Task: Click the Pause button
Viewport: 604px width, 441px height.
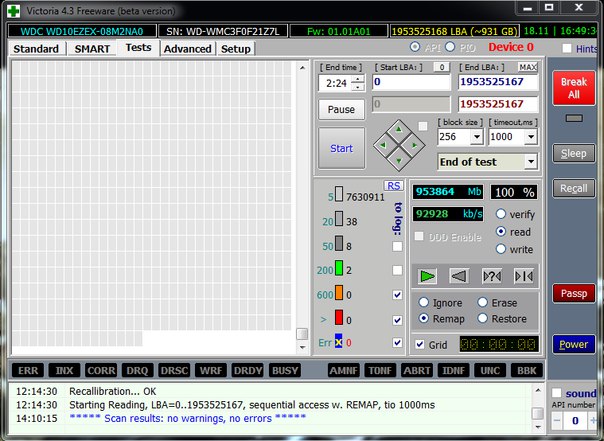Action: click(341, 109)
